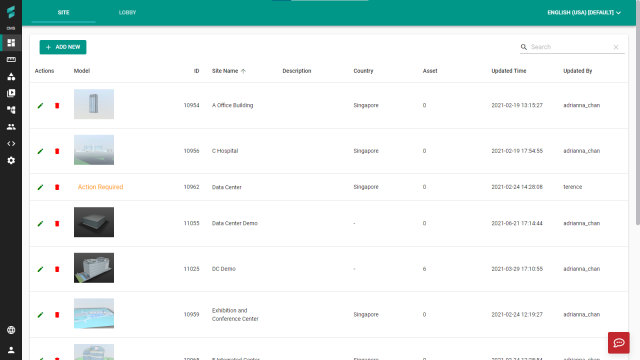Image resolution: width=640 pixels, height=360 pixels.
Task: Edit the Data Center Demo site
Action: [x=40, y=224]
